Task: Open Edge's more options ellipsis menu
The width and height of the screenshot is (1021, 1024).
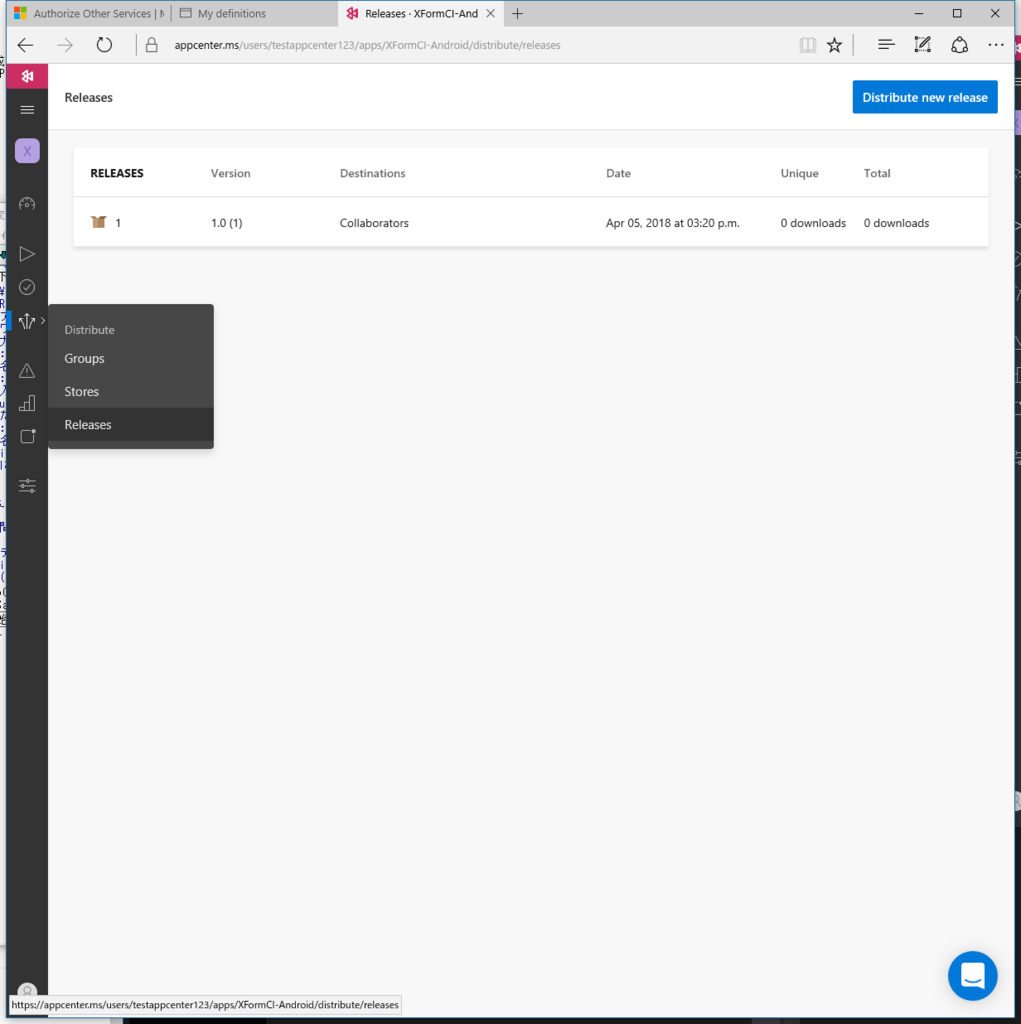Action: [996, 44]
